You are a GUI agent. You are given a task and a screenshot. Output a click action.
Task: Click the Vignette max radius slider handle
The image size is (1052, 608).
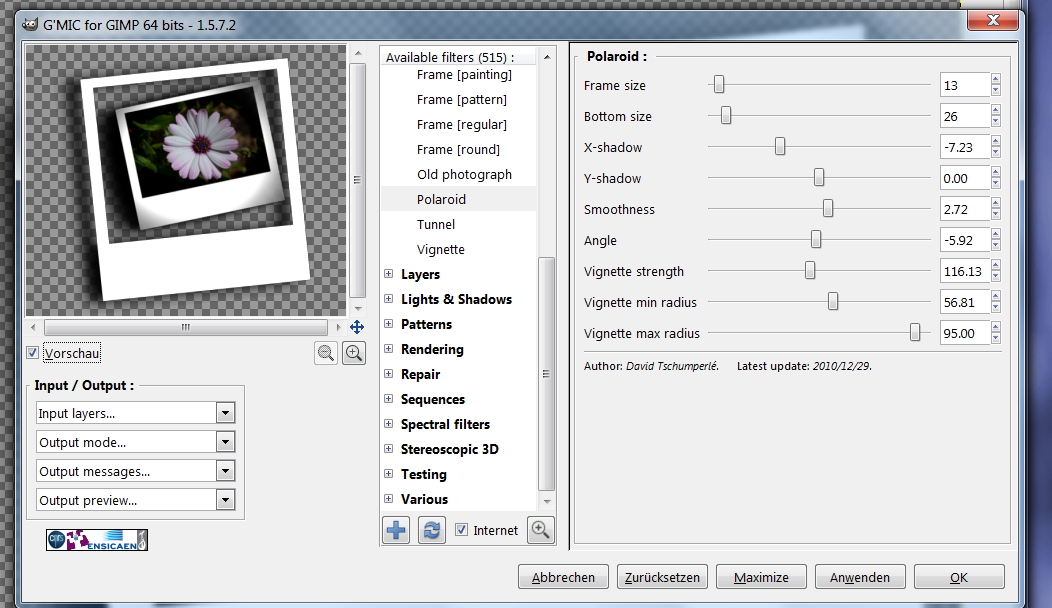click(915, 332)
